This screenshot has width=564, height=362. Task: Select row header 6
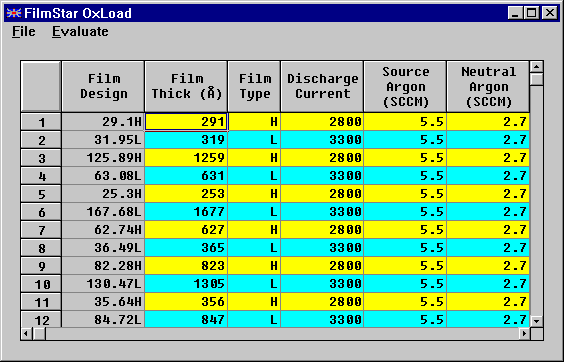pyautogui.click(x=41, y=212)
